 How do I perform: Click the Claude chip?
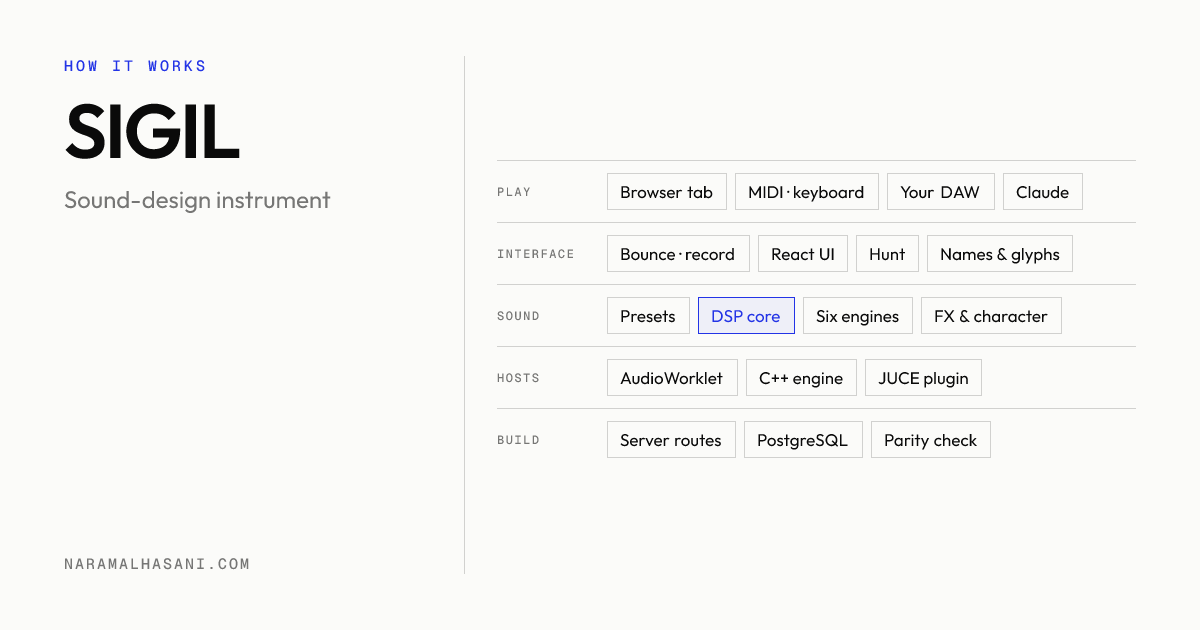click(x=1042, y=192)
